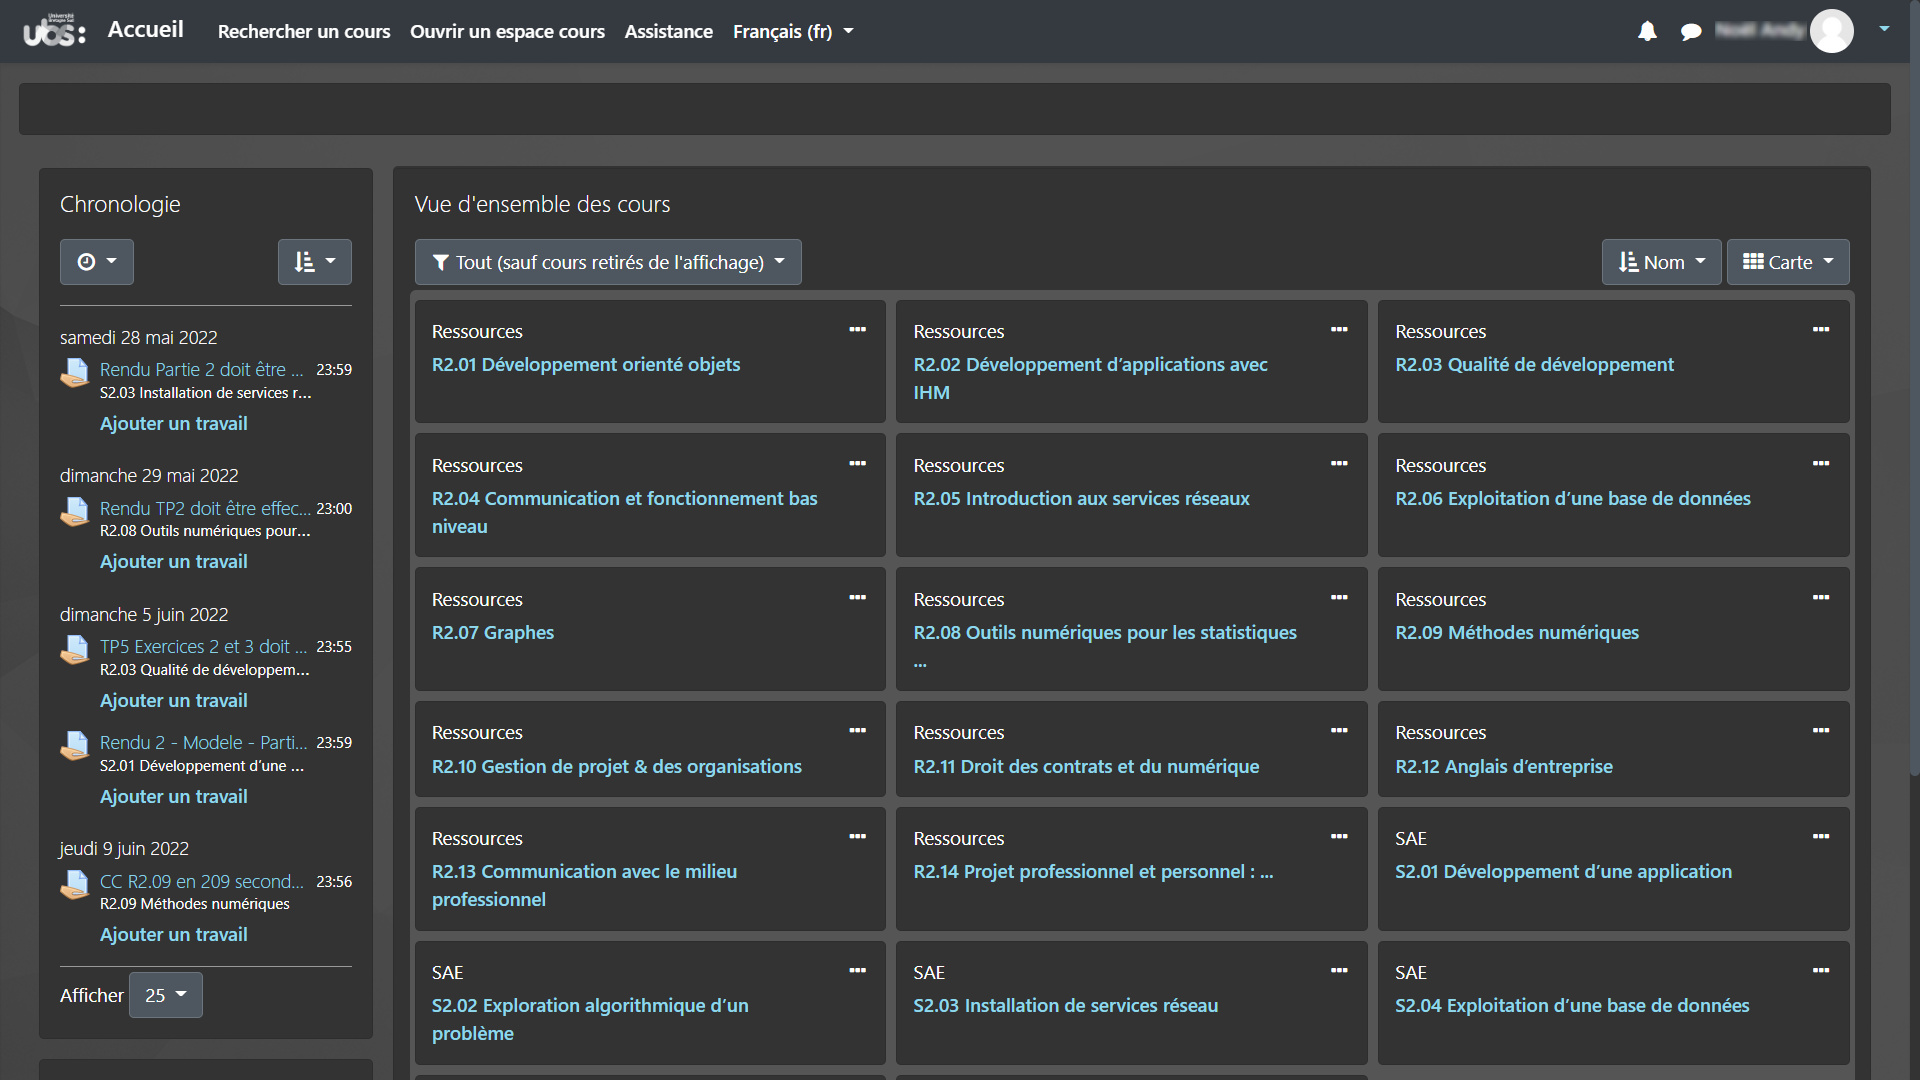Click 'Assistance' in the top navigation
Screen dimensions: 1920x1080
(668, 32)
